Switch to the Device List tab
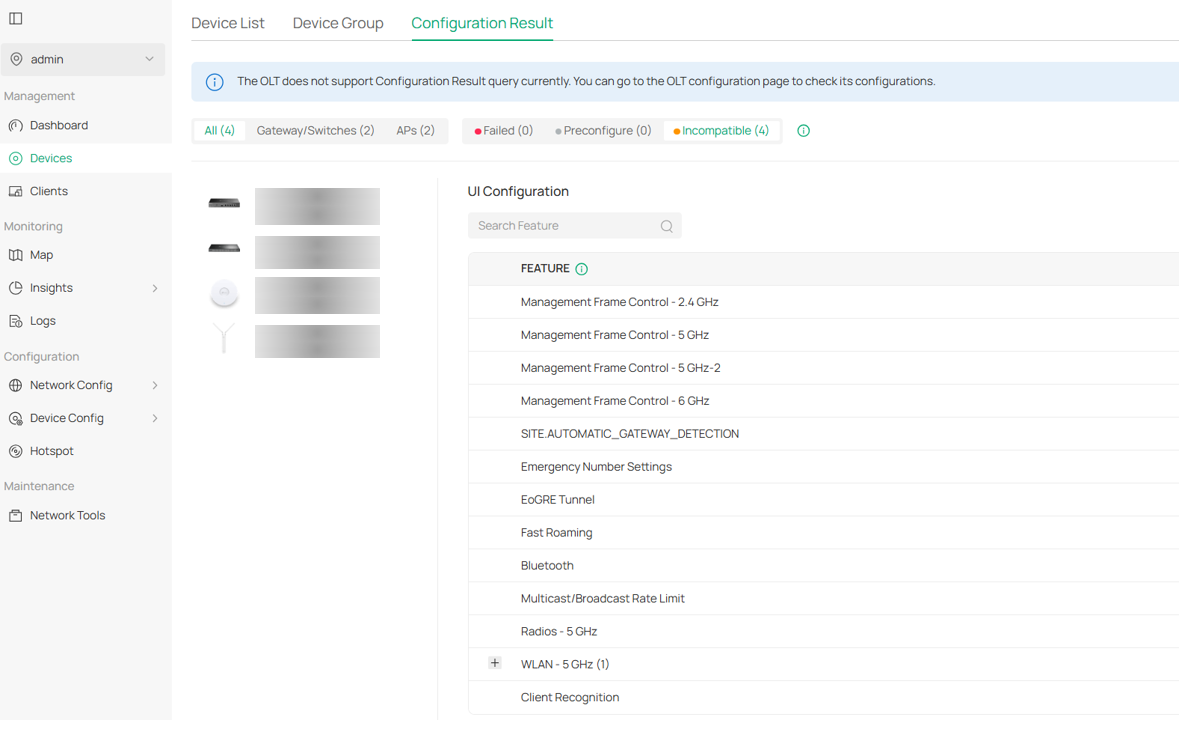Viewport: 1192px width, 729px height. tap(228, 23)
